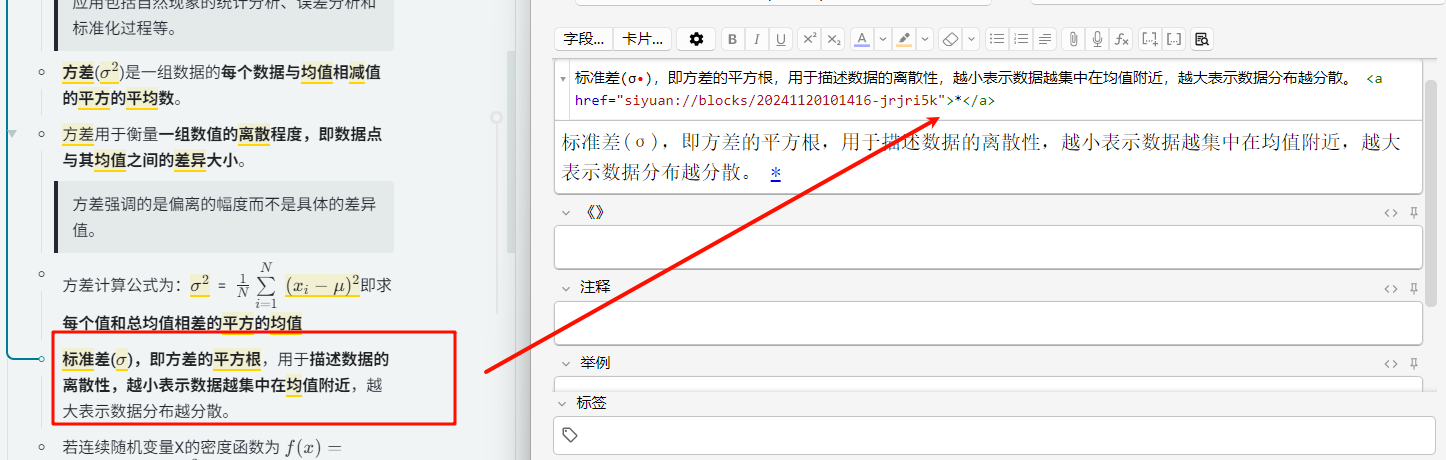Screen dimensions: 1446x460
Task: Click the text 标准差(σ)，即方差的平方根 in notes
Action: (162, 360)
